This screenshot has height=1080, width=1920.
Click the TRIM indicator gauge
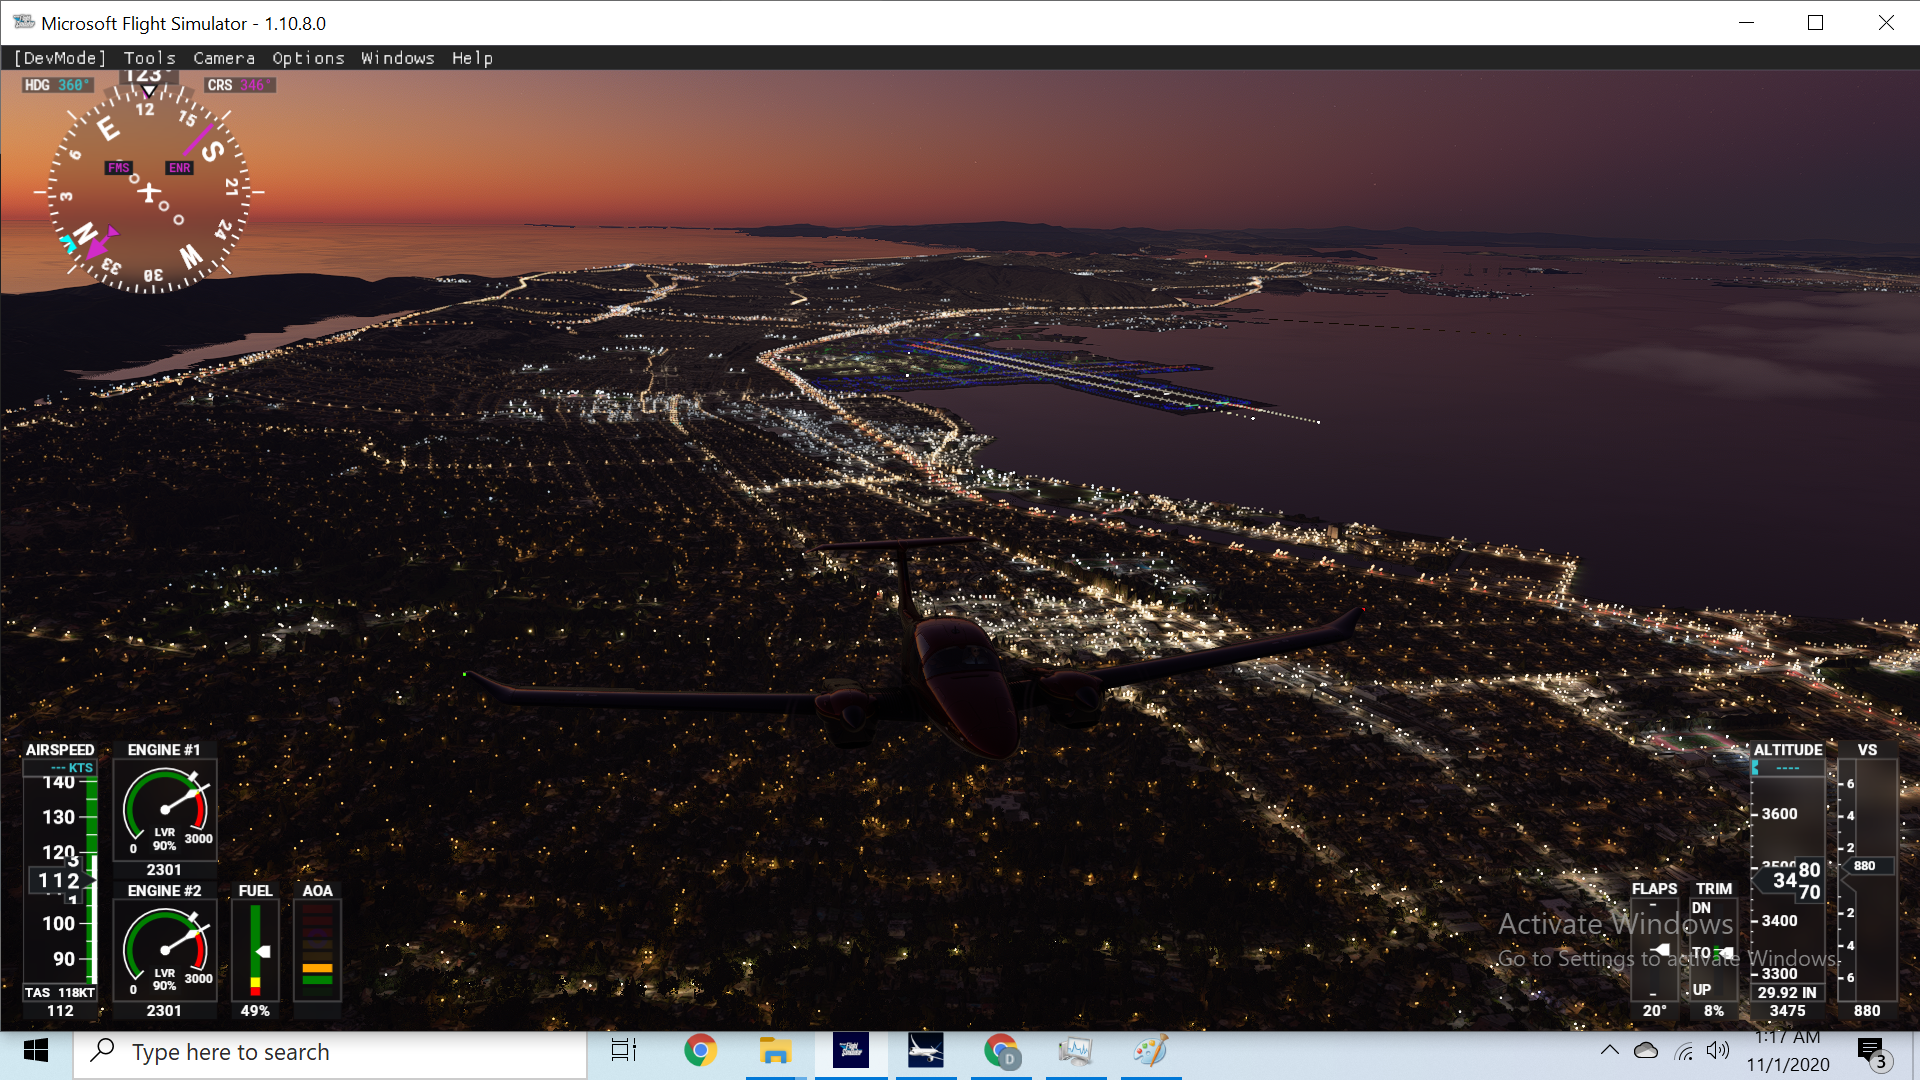pyautogui.click(x=1713, y=948)
